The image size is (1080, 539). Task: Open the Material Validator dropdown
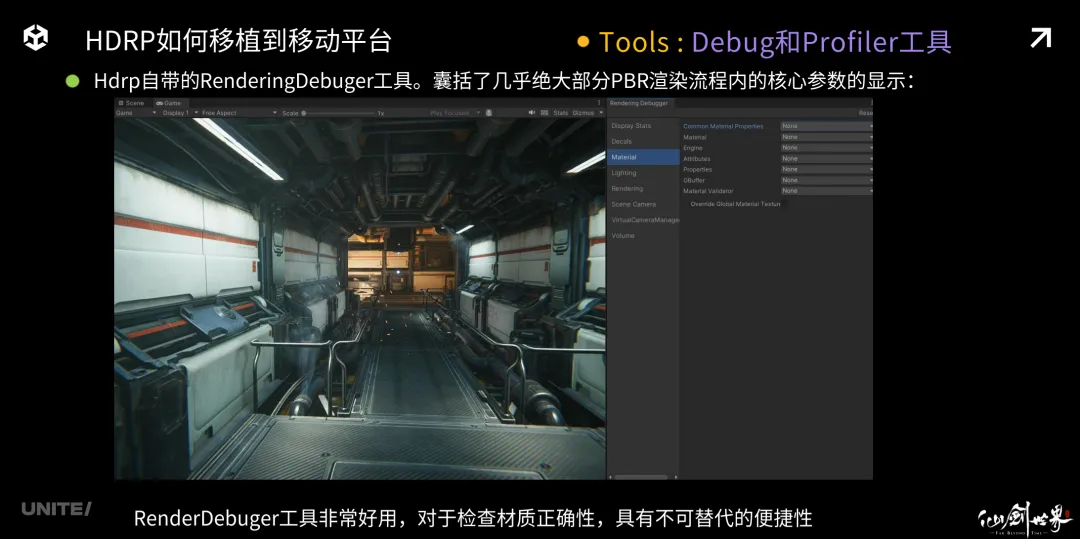pos(827,190)
